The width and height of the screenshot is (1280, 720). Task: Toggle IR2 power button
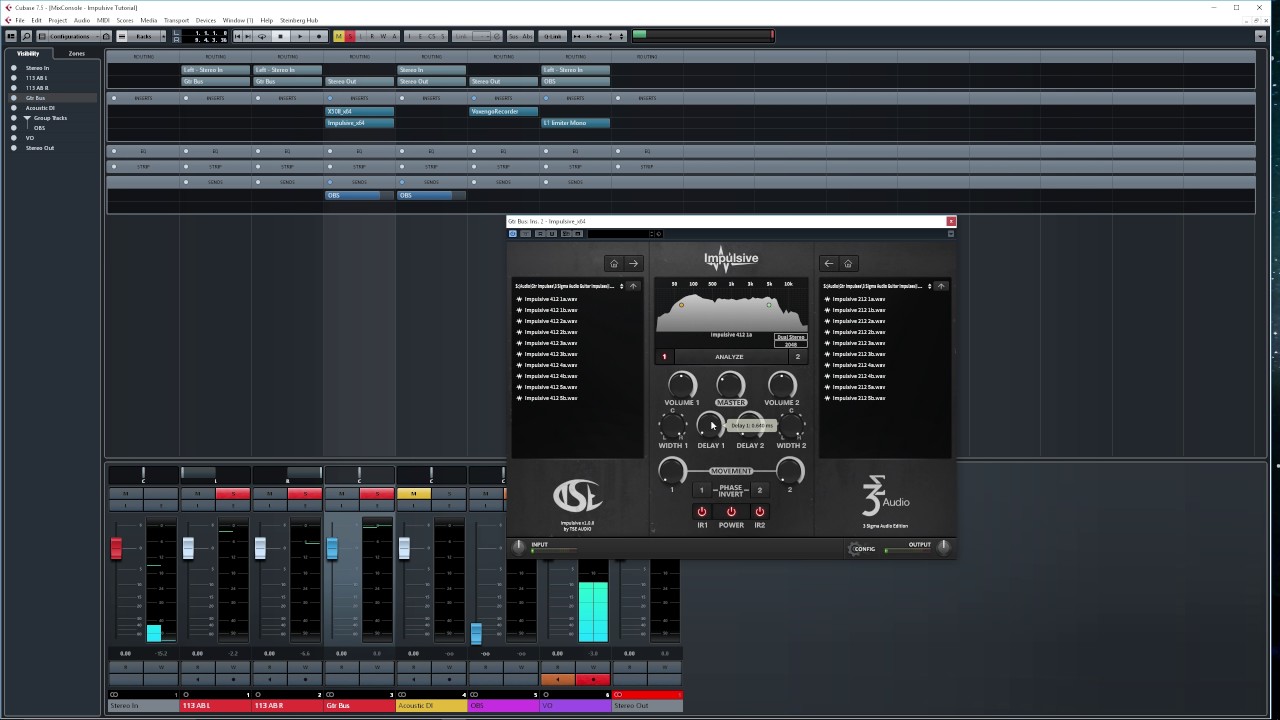click(760, 512)
